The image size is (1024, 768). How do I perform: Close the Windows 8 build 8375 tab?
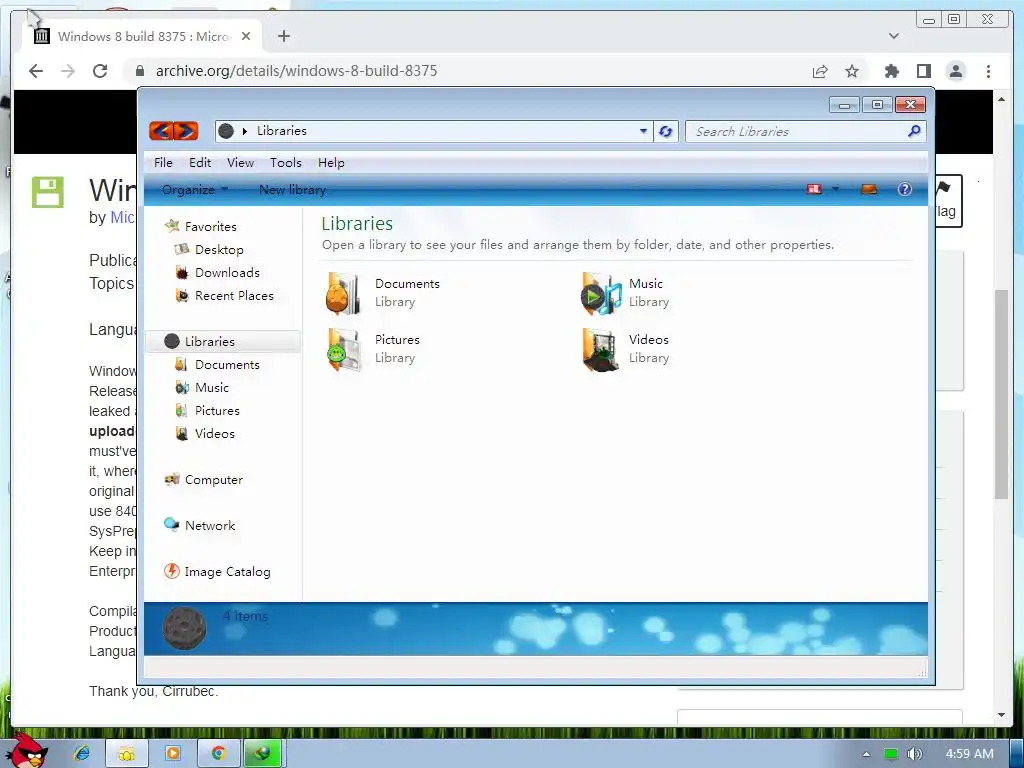[x=246, y=36]
